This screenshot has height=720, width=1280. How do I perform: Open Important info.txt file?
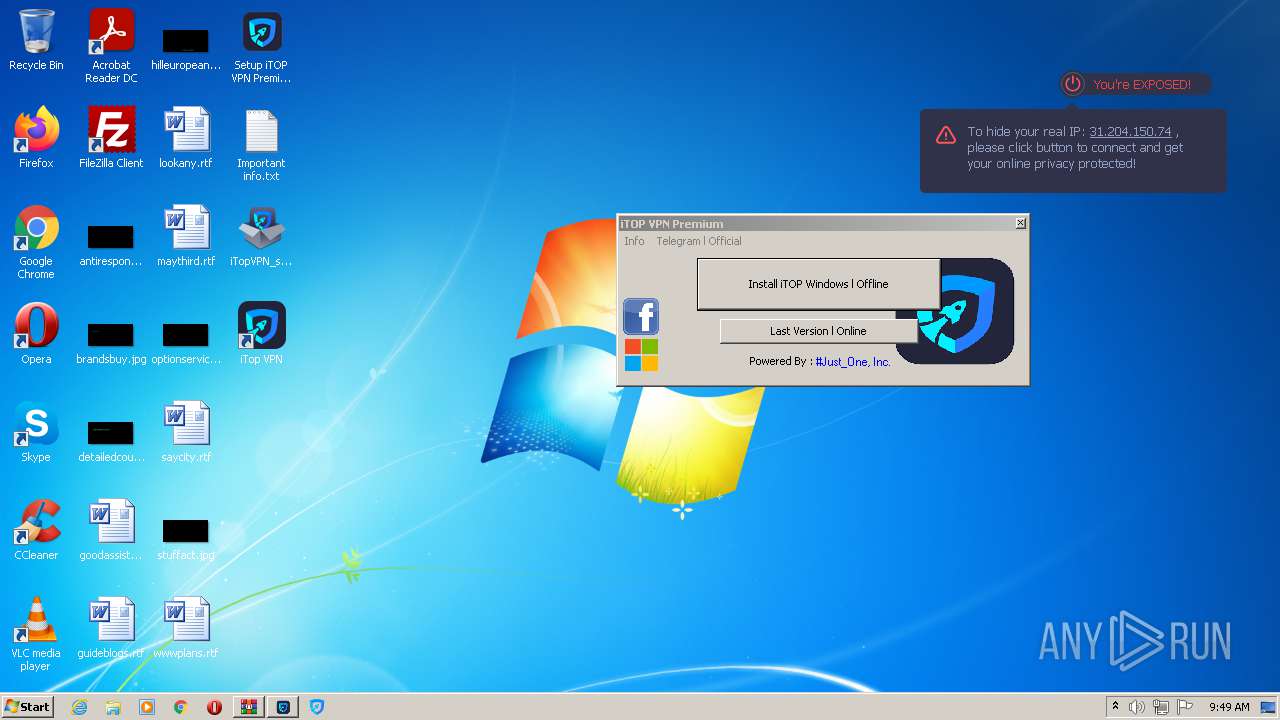point(261,145)
